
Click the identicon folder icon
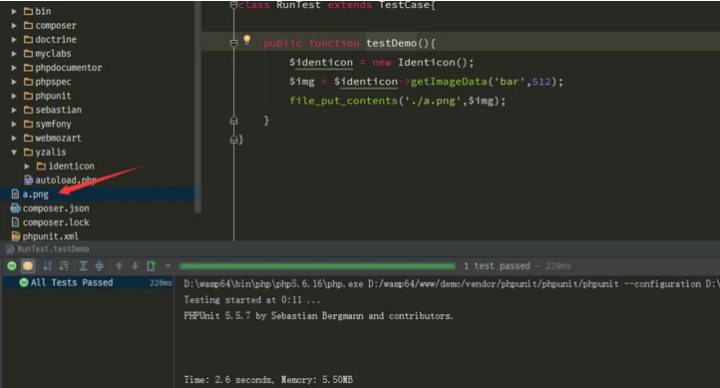[41, 166]
